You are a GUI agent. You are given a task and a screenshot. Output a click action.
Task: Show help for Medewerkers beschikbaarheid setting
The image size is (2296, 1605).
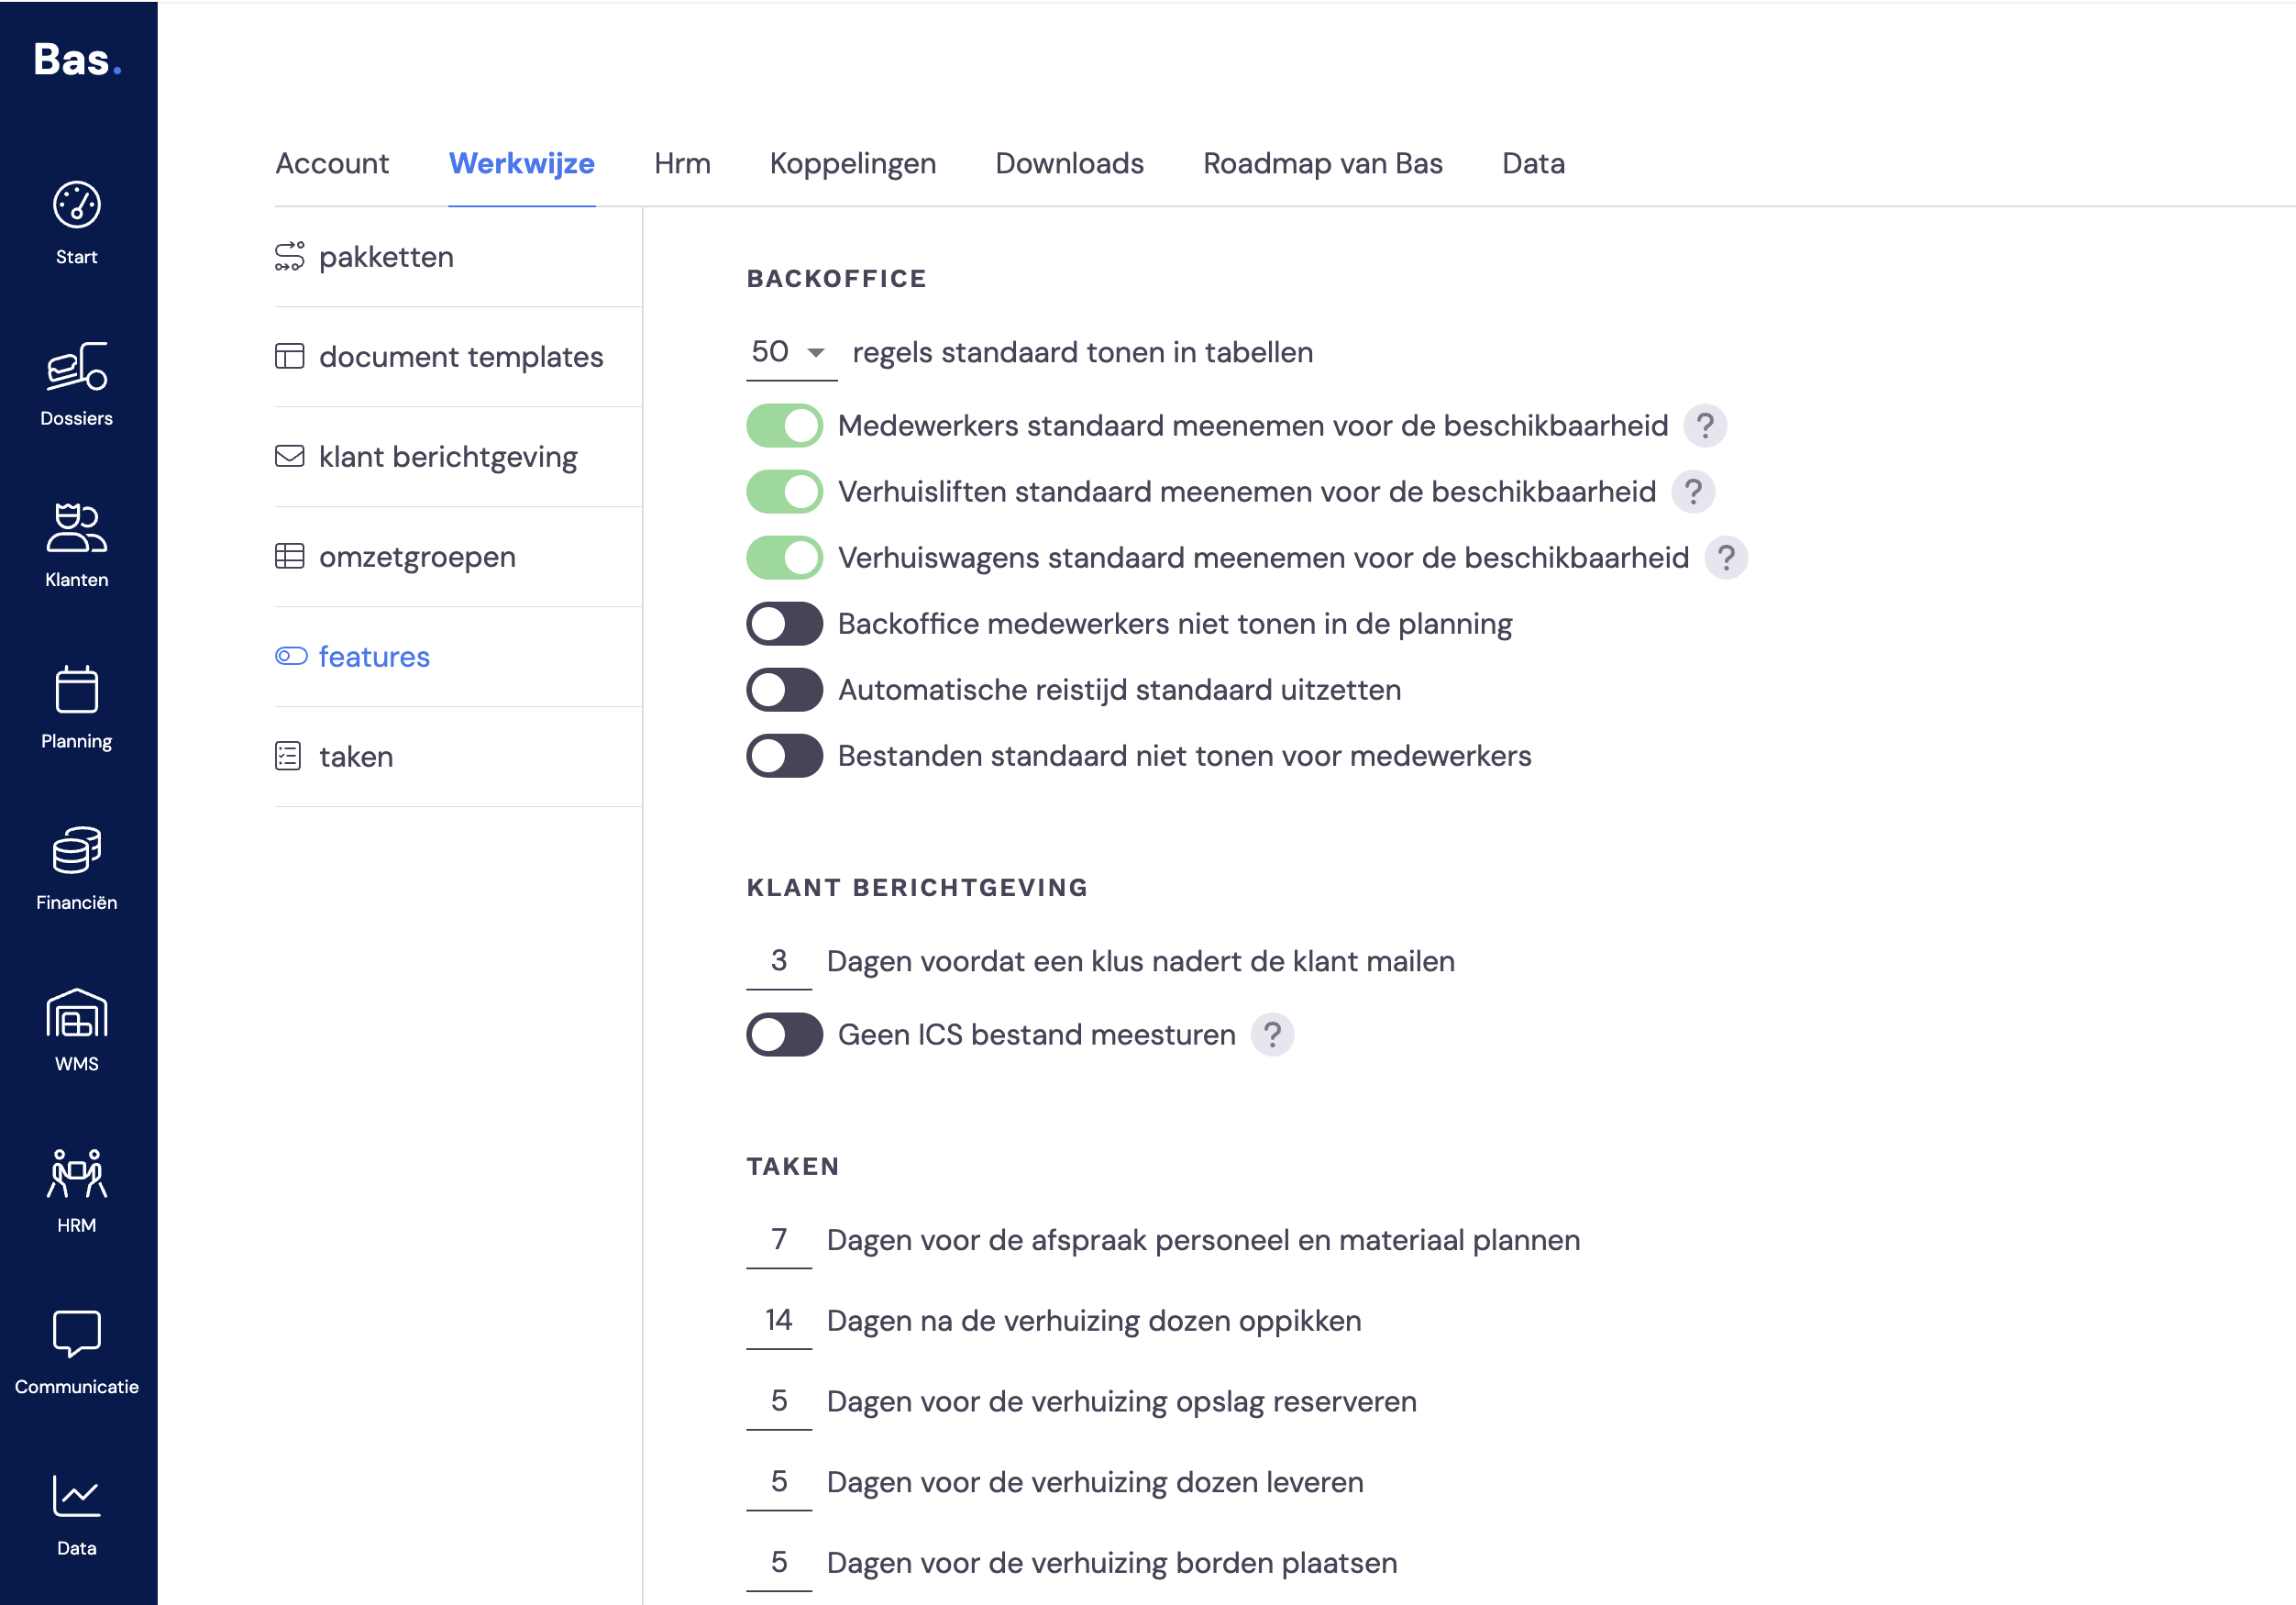[x=1705, y=426]
